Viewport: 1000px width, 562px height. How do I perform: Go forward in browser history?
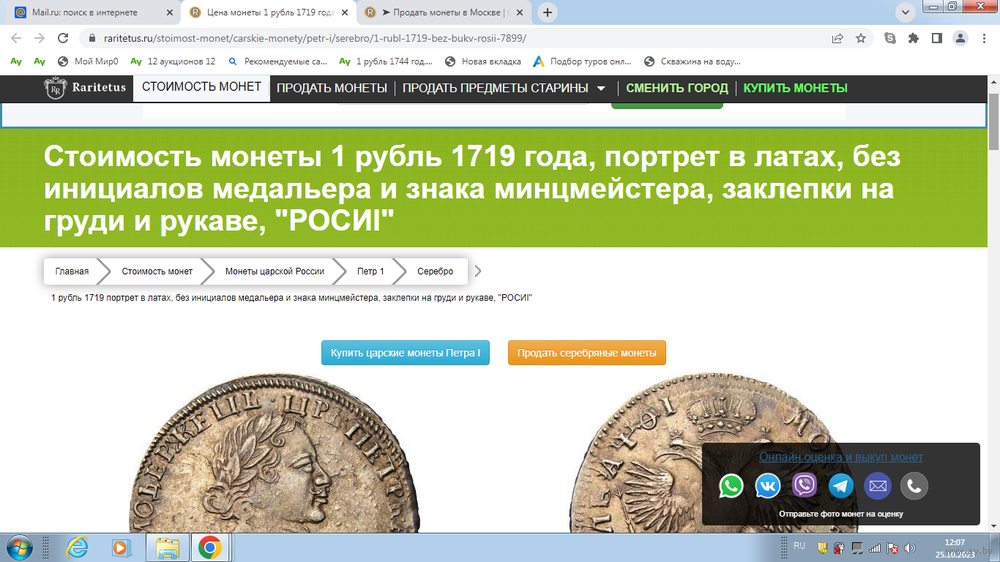(40, 38)
